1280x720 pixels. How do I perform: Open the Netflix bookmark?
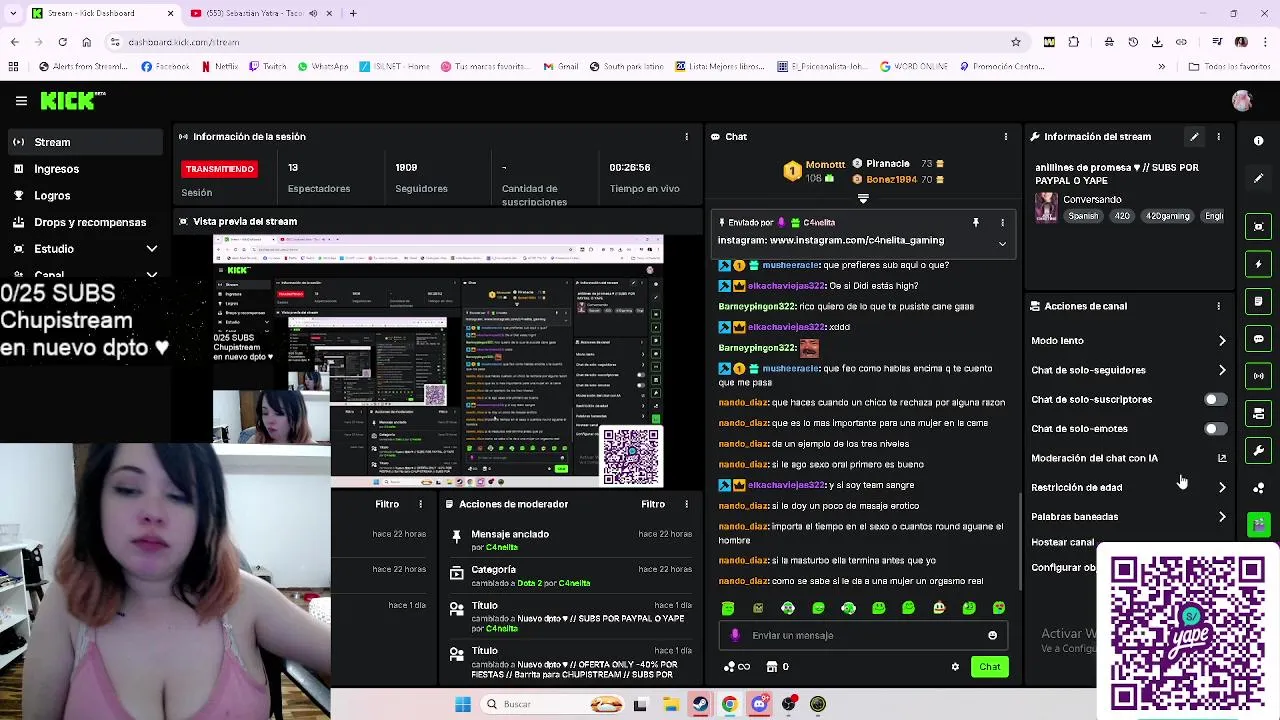[220, 67]
